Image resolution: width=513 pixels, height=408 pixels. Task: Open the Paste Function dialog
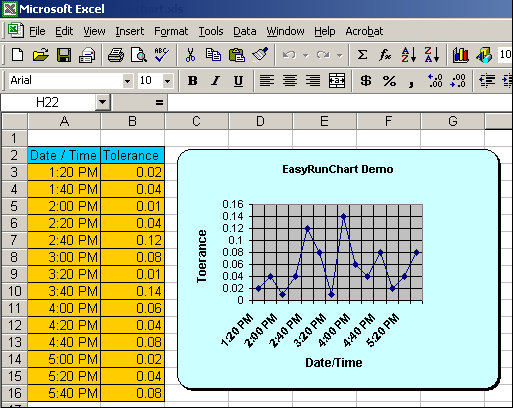click(x=385, y=55)
